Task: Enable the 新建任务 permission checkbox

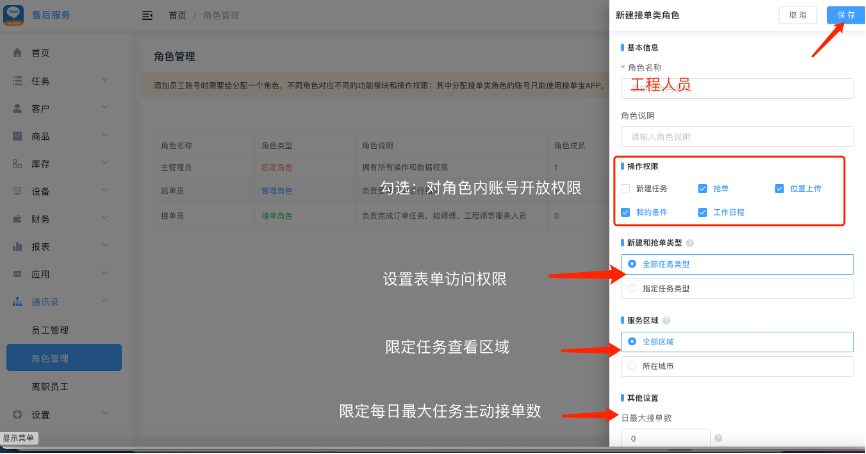Action: [x=626, y=188]
